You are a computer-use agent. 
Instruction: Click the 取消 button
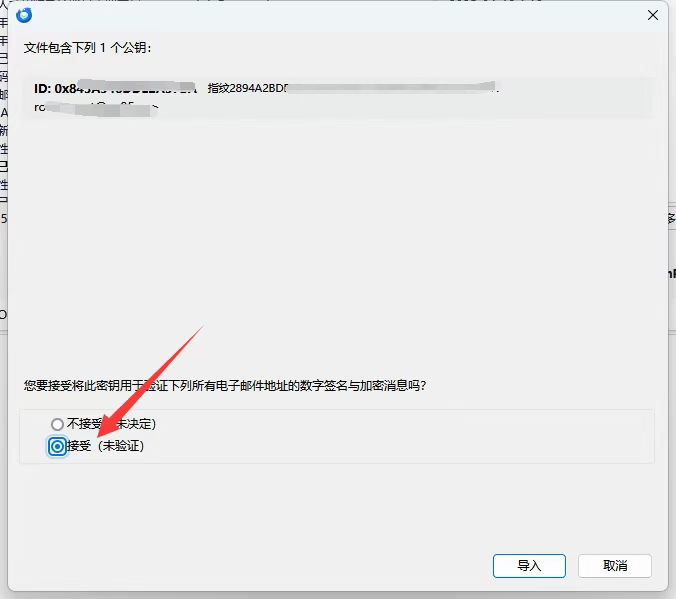pos(615,565)
